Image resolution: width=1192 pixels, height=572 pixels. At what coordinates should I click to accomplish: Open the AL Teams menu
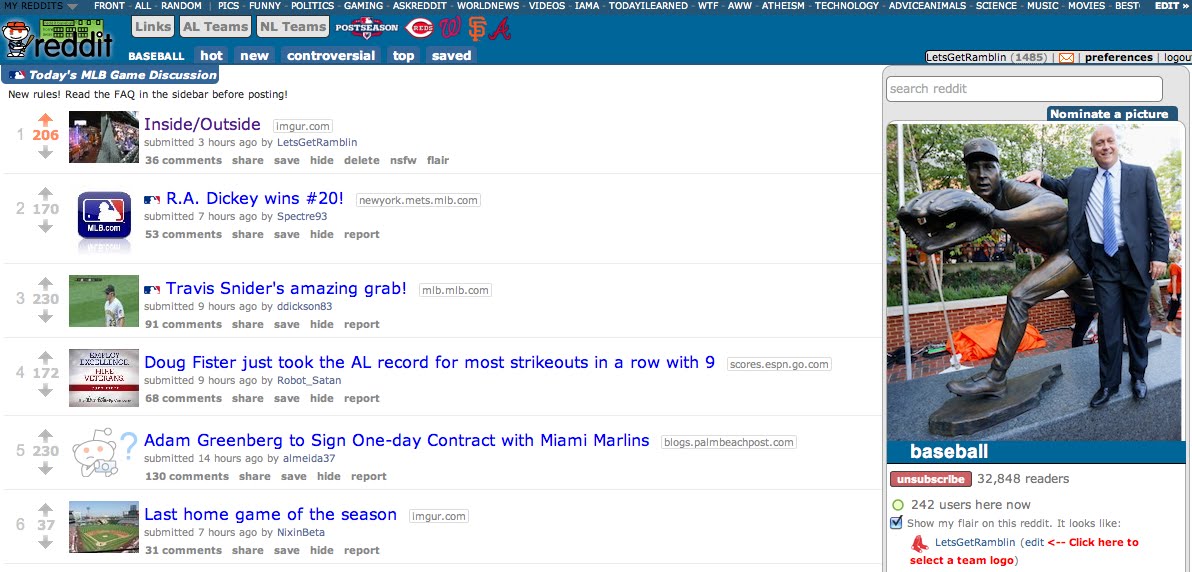coord(216,27)
